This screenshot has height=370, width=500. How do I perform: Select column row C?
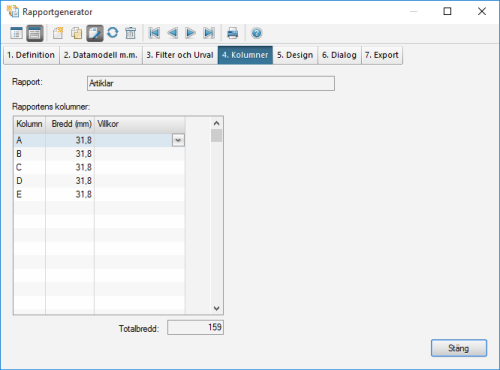[x=99, y=167]
